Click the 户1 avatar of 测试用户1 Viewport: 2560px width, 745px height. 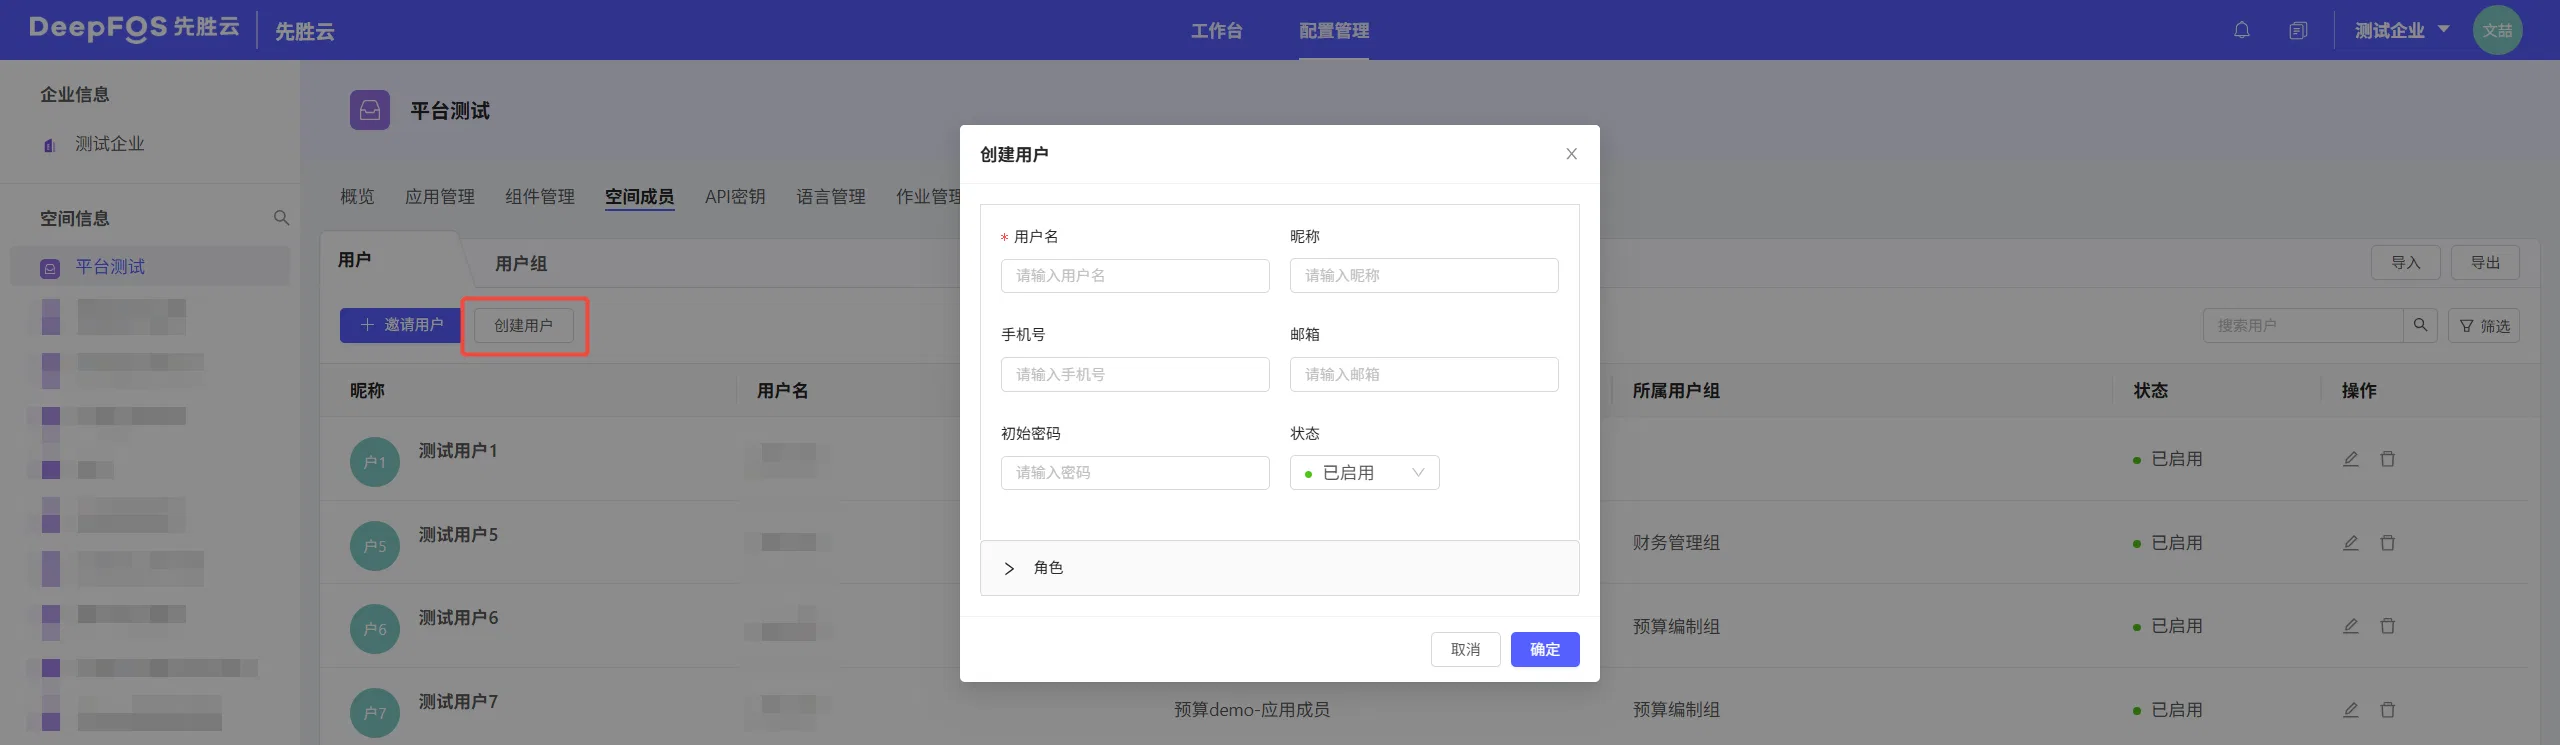(x=375, y=462)
